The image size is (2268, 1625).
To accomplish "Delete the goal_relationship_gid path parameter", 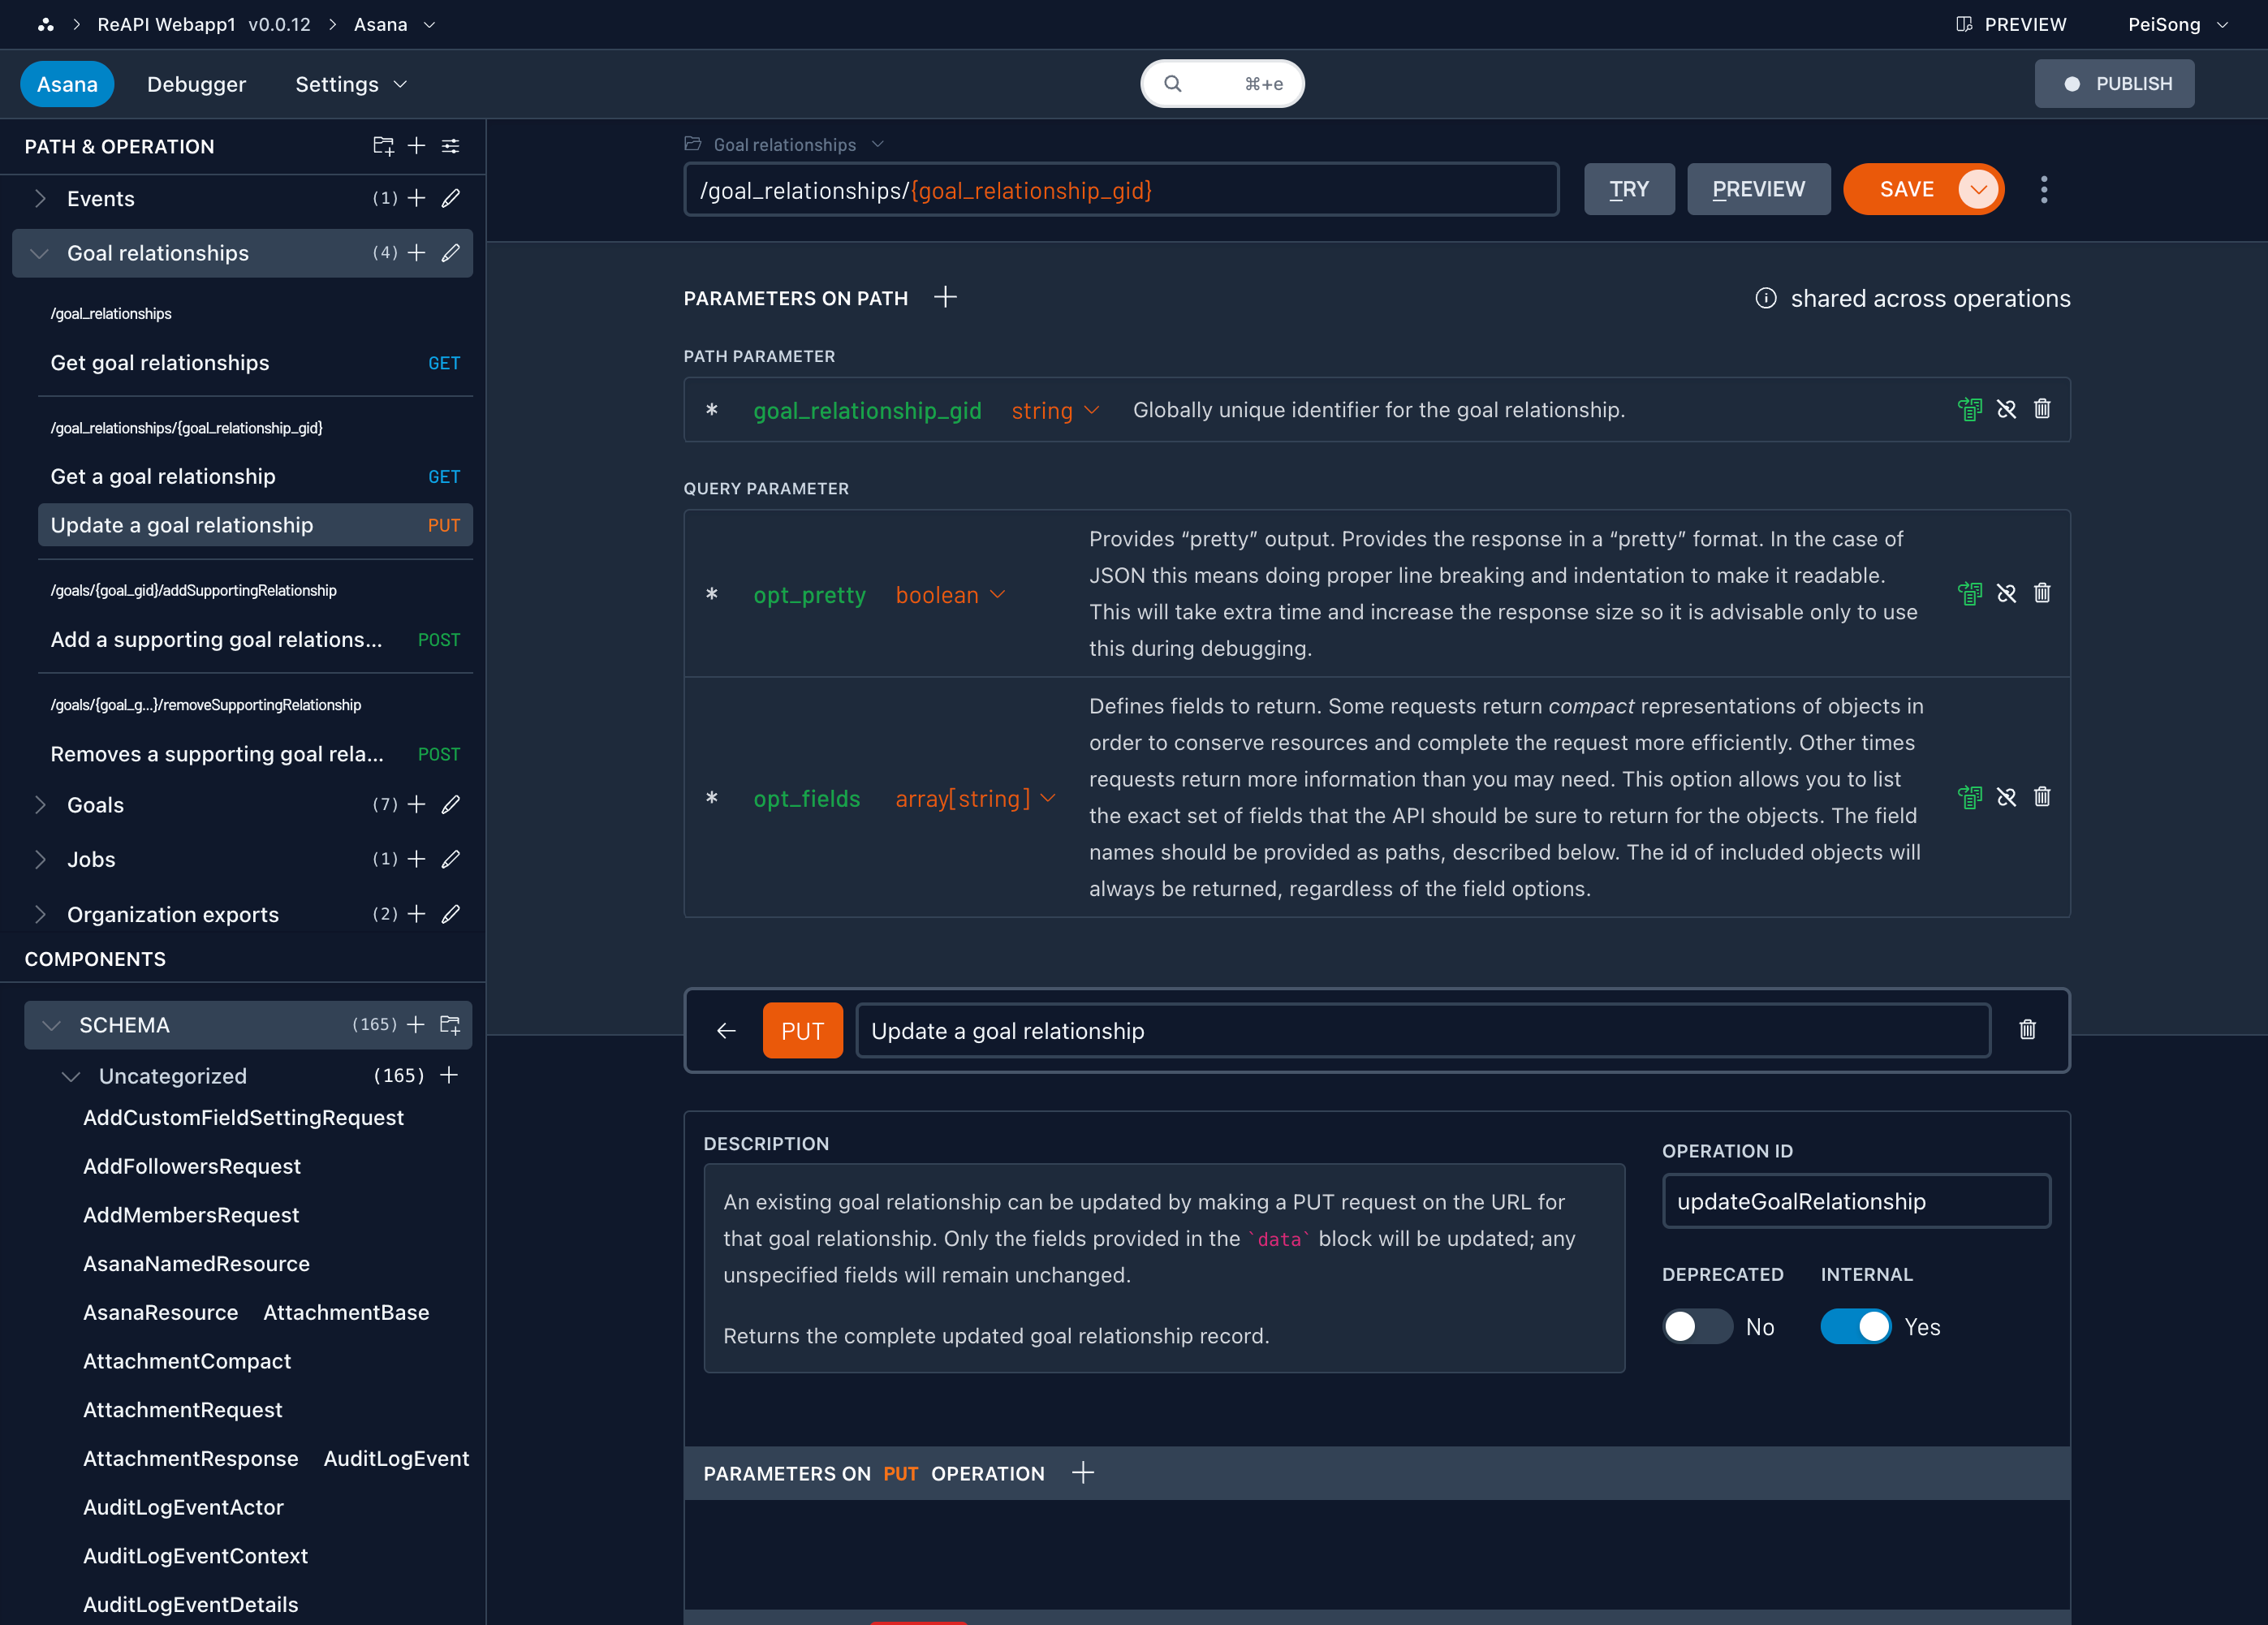I will click(x=2043, y=409).
